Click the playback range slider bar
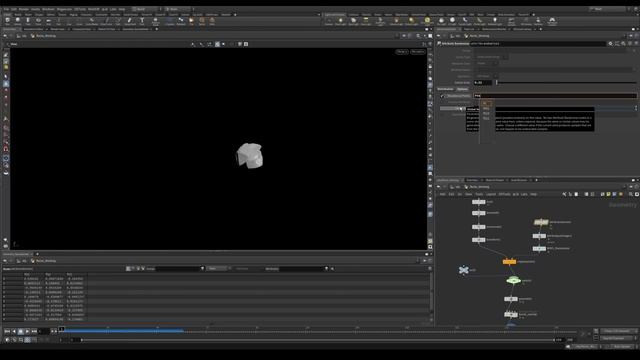 tap(318, 340)
